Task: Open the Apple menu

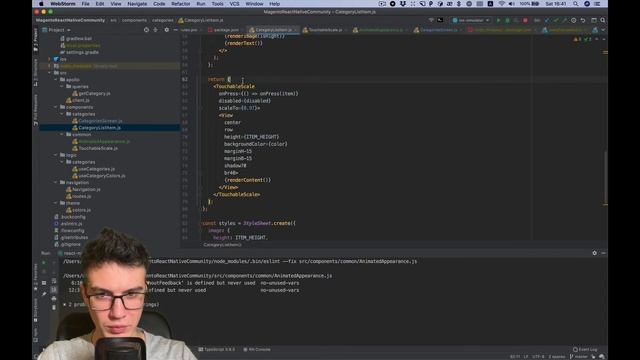Action: pyautogui.click(x=41, y=4)
